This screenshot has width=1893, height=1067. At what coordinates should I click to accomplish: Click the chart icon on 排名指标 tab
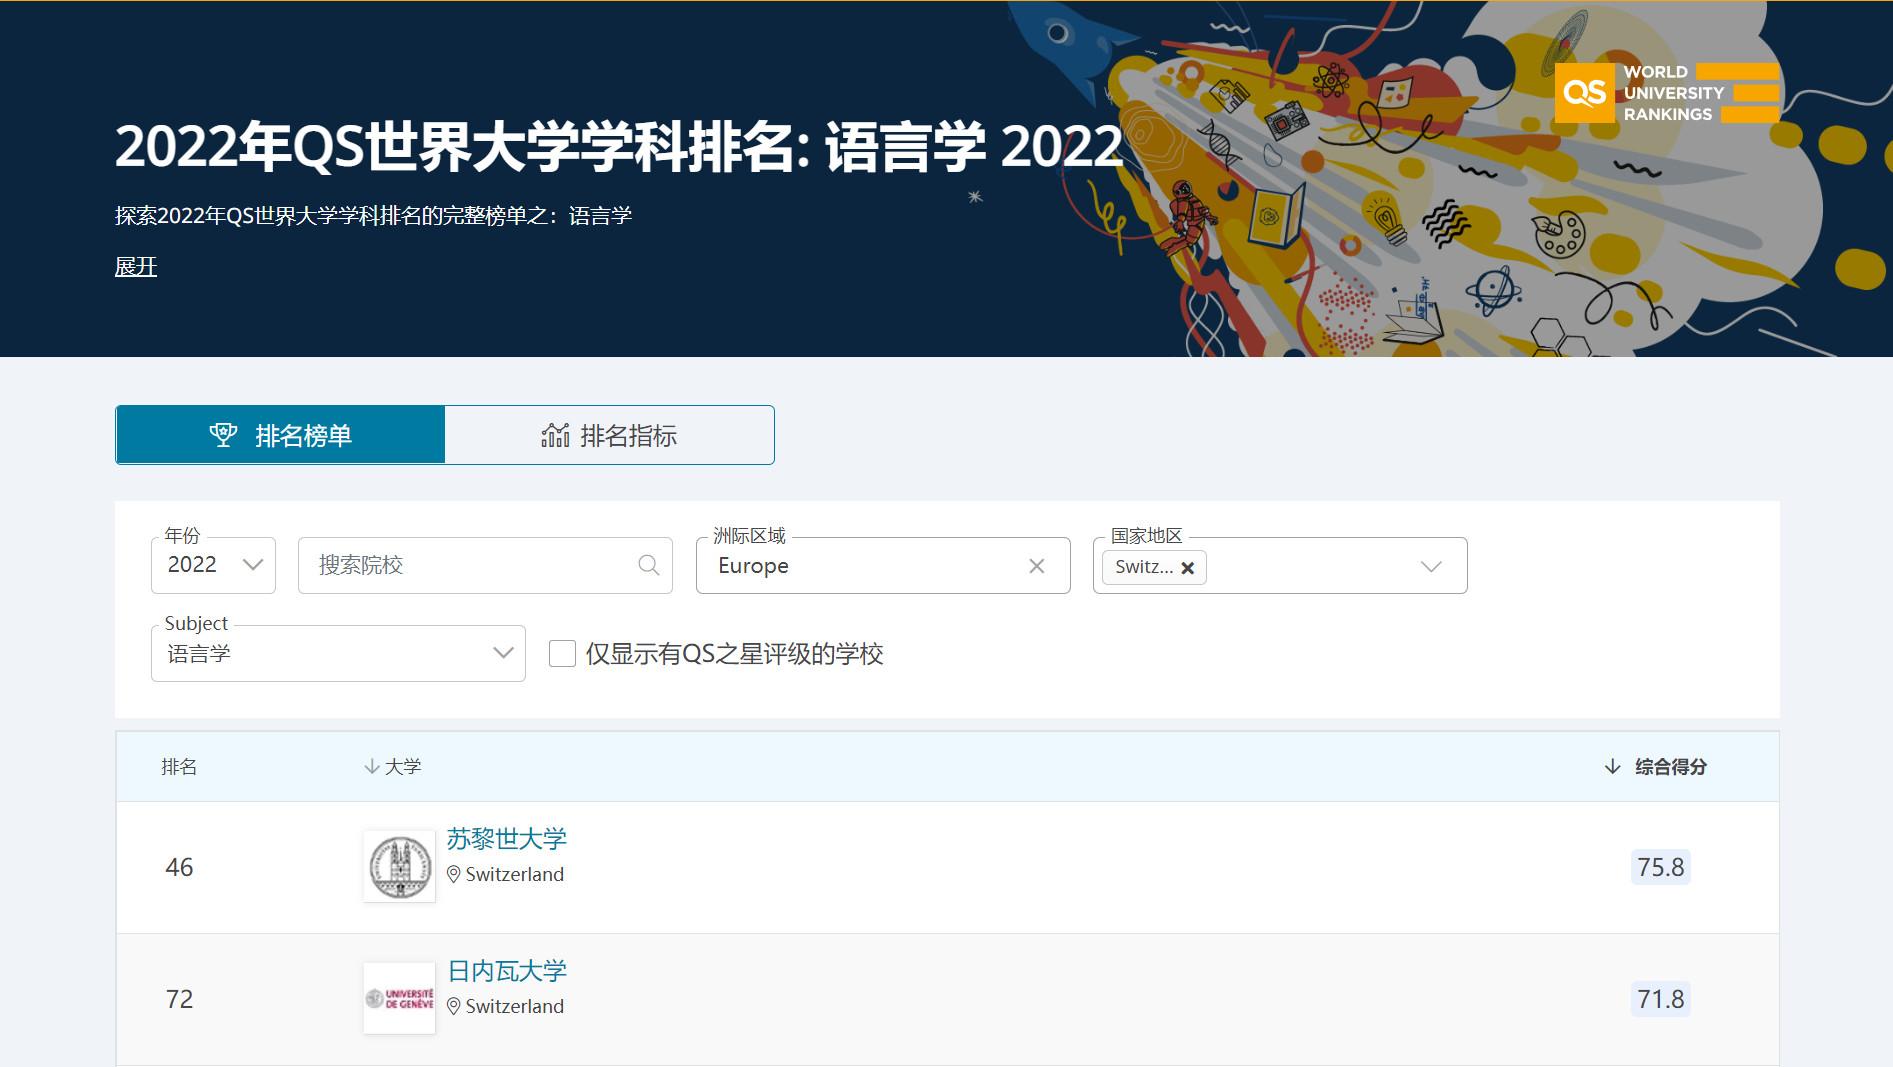click(x=555, y=434)
